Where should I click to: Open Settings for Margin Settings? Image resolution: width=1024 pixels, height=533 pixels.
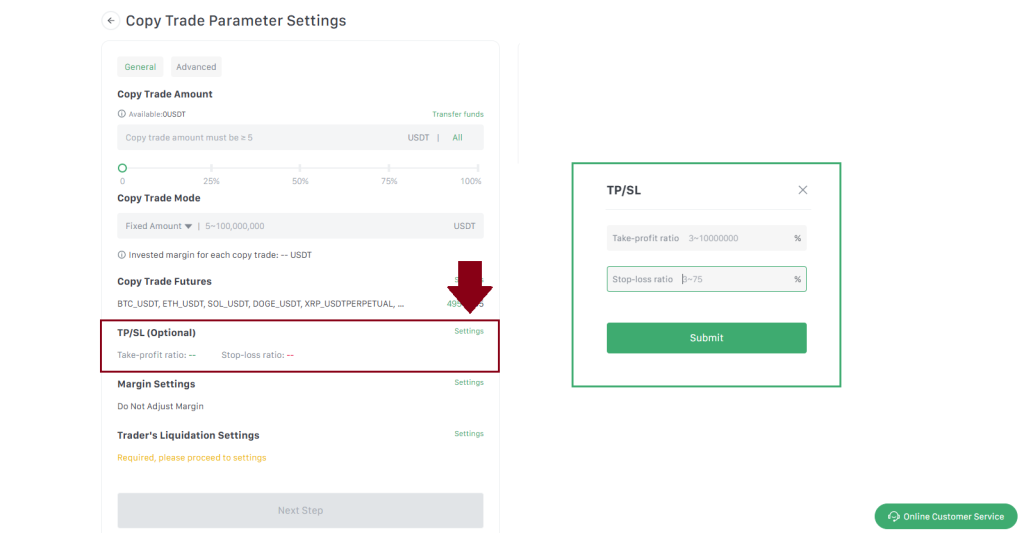(468, 382)
